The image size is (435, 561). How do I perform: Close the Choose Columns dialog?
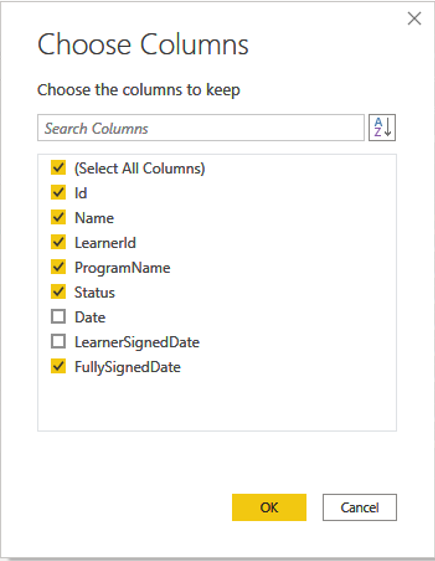click(x=414, y=18)
